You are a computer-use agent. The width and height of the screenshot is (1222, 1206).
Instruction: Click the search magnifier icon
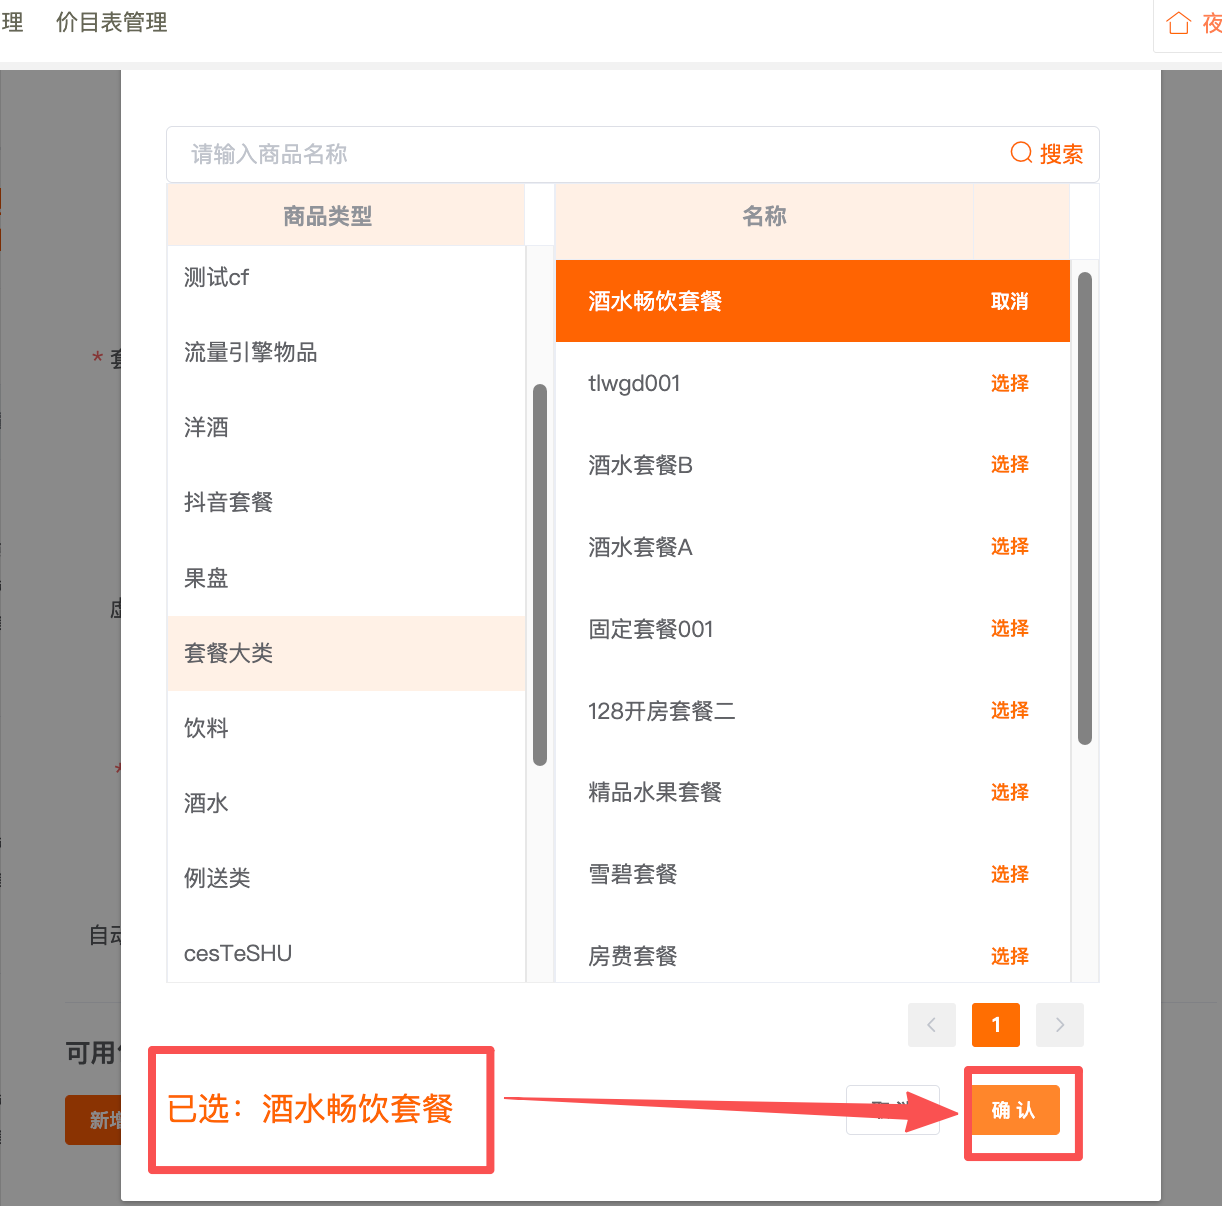(x=1020, y=153)
